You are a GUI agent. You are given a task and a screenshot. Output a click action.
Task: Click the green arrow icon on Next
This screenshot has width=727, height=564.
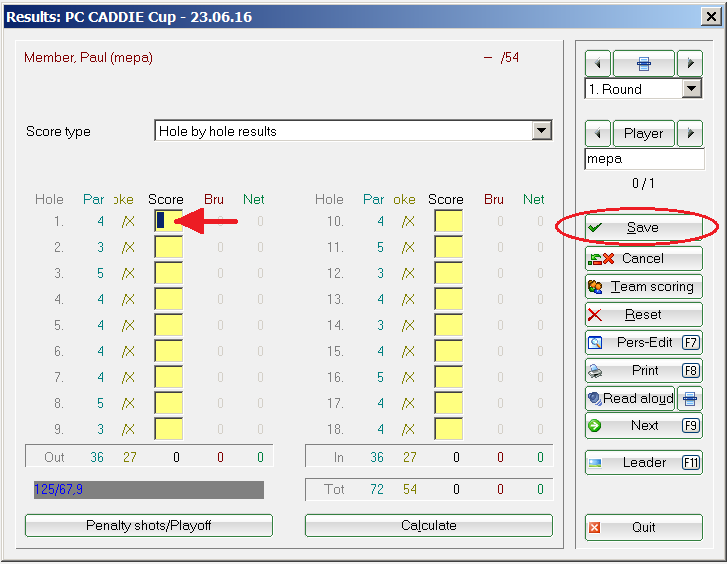pyautogui.click(x=594, y=425)
